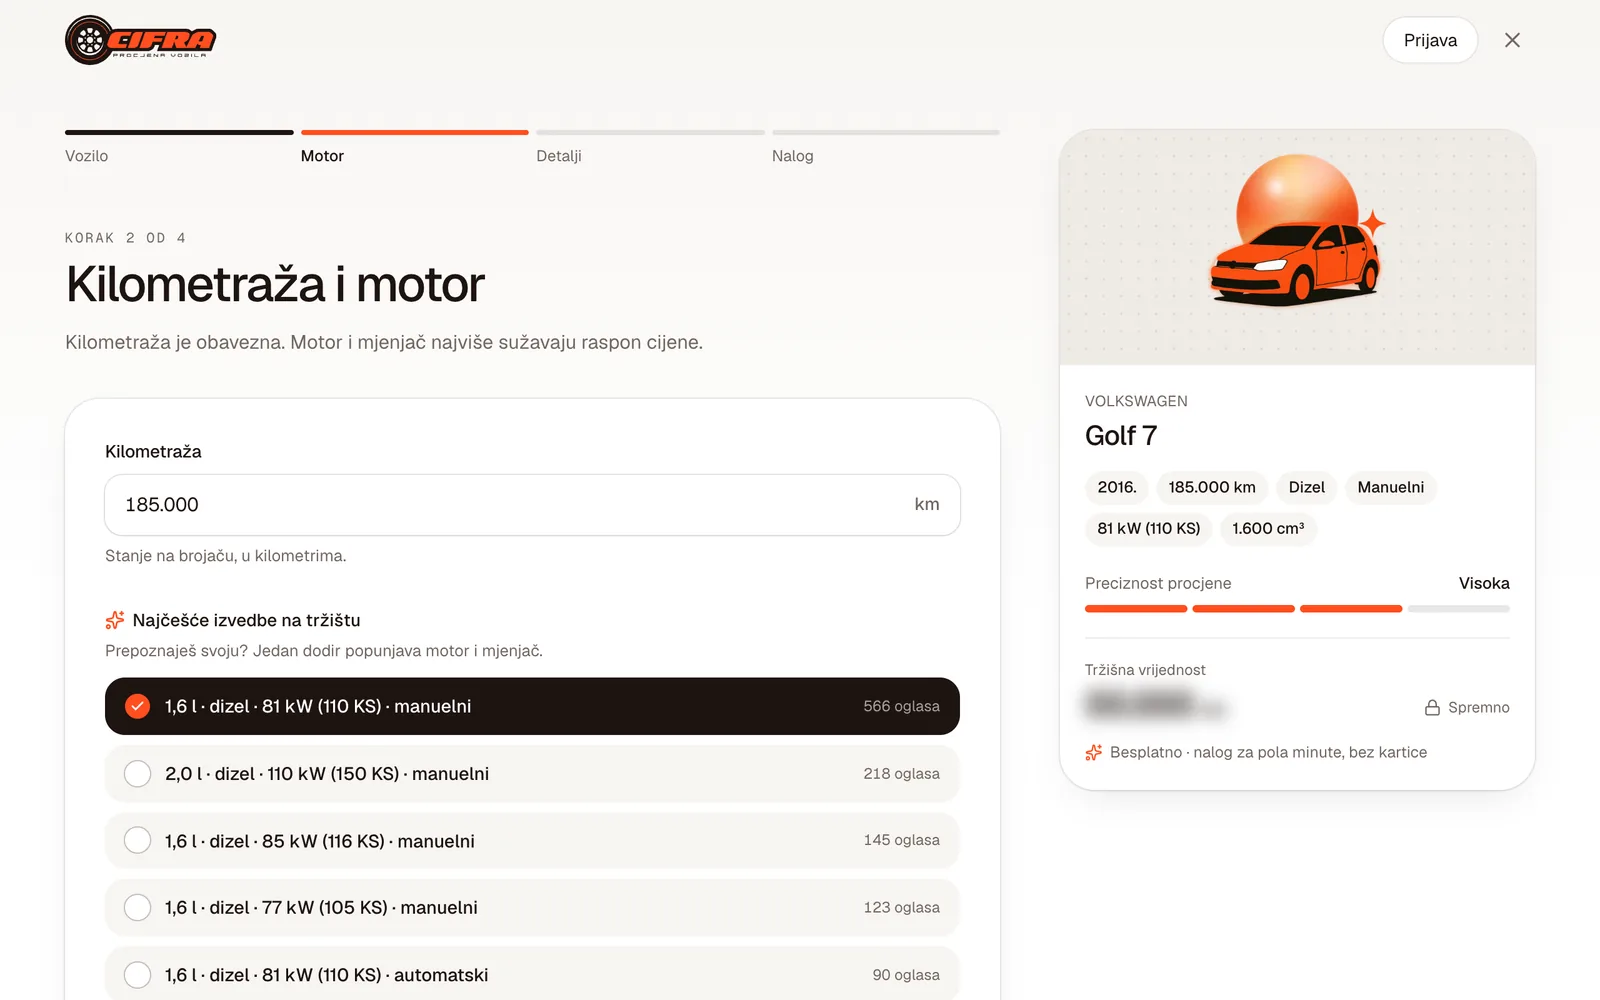Viewport: 1600px width, 1000px height.
Task: Select the 2,0 l dizel 110 kW manuelni option
Action: (x=532, y=773)
